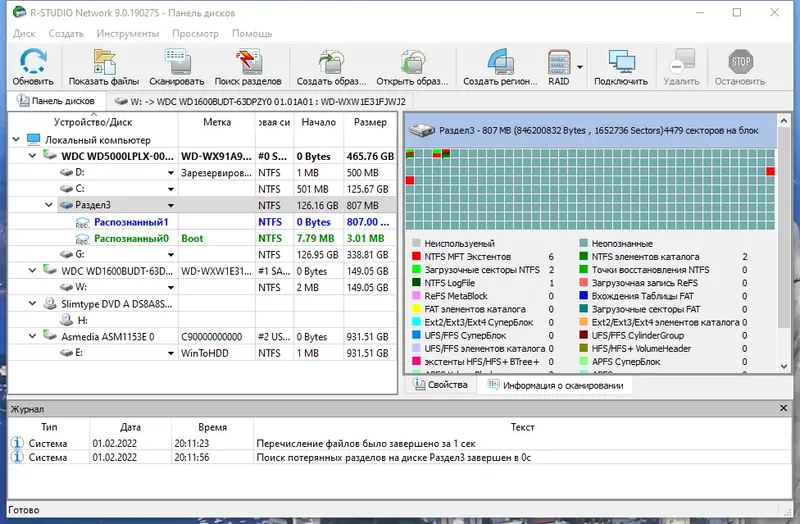Screen dimensions: 800x524
Task: Open dropdown arrow for C: partition
Action: click(x=171, y=189)
